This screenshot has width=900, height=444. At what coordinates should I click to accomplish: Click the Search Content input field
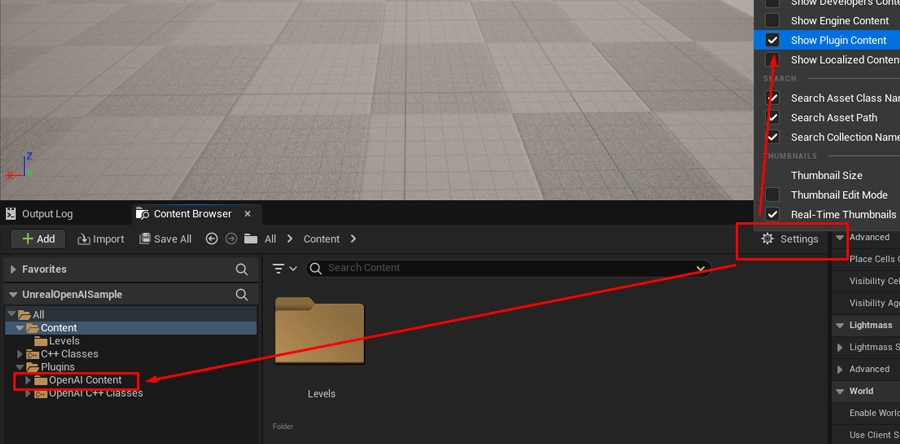[x=509, y=268]
